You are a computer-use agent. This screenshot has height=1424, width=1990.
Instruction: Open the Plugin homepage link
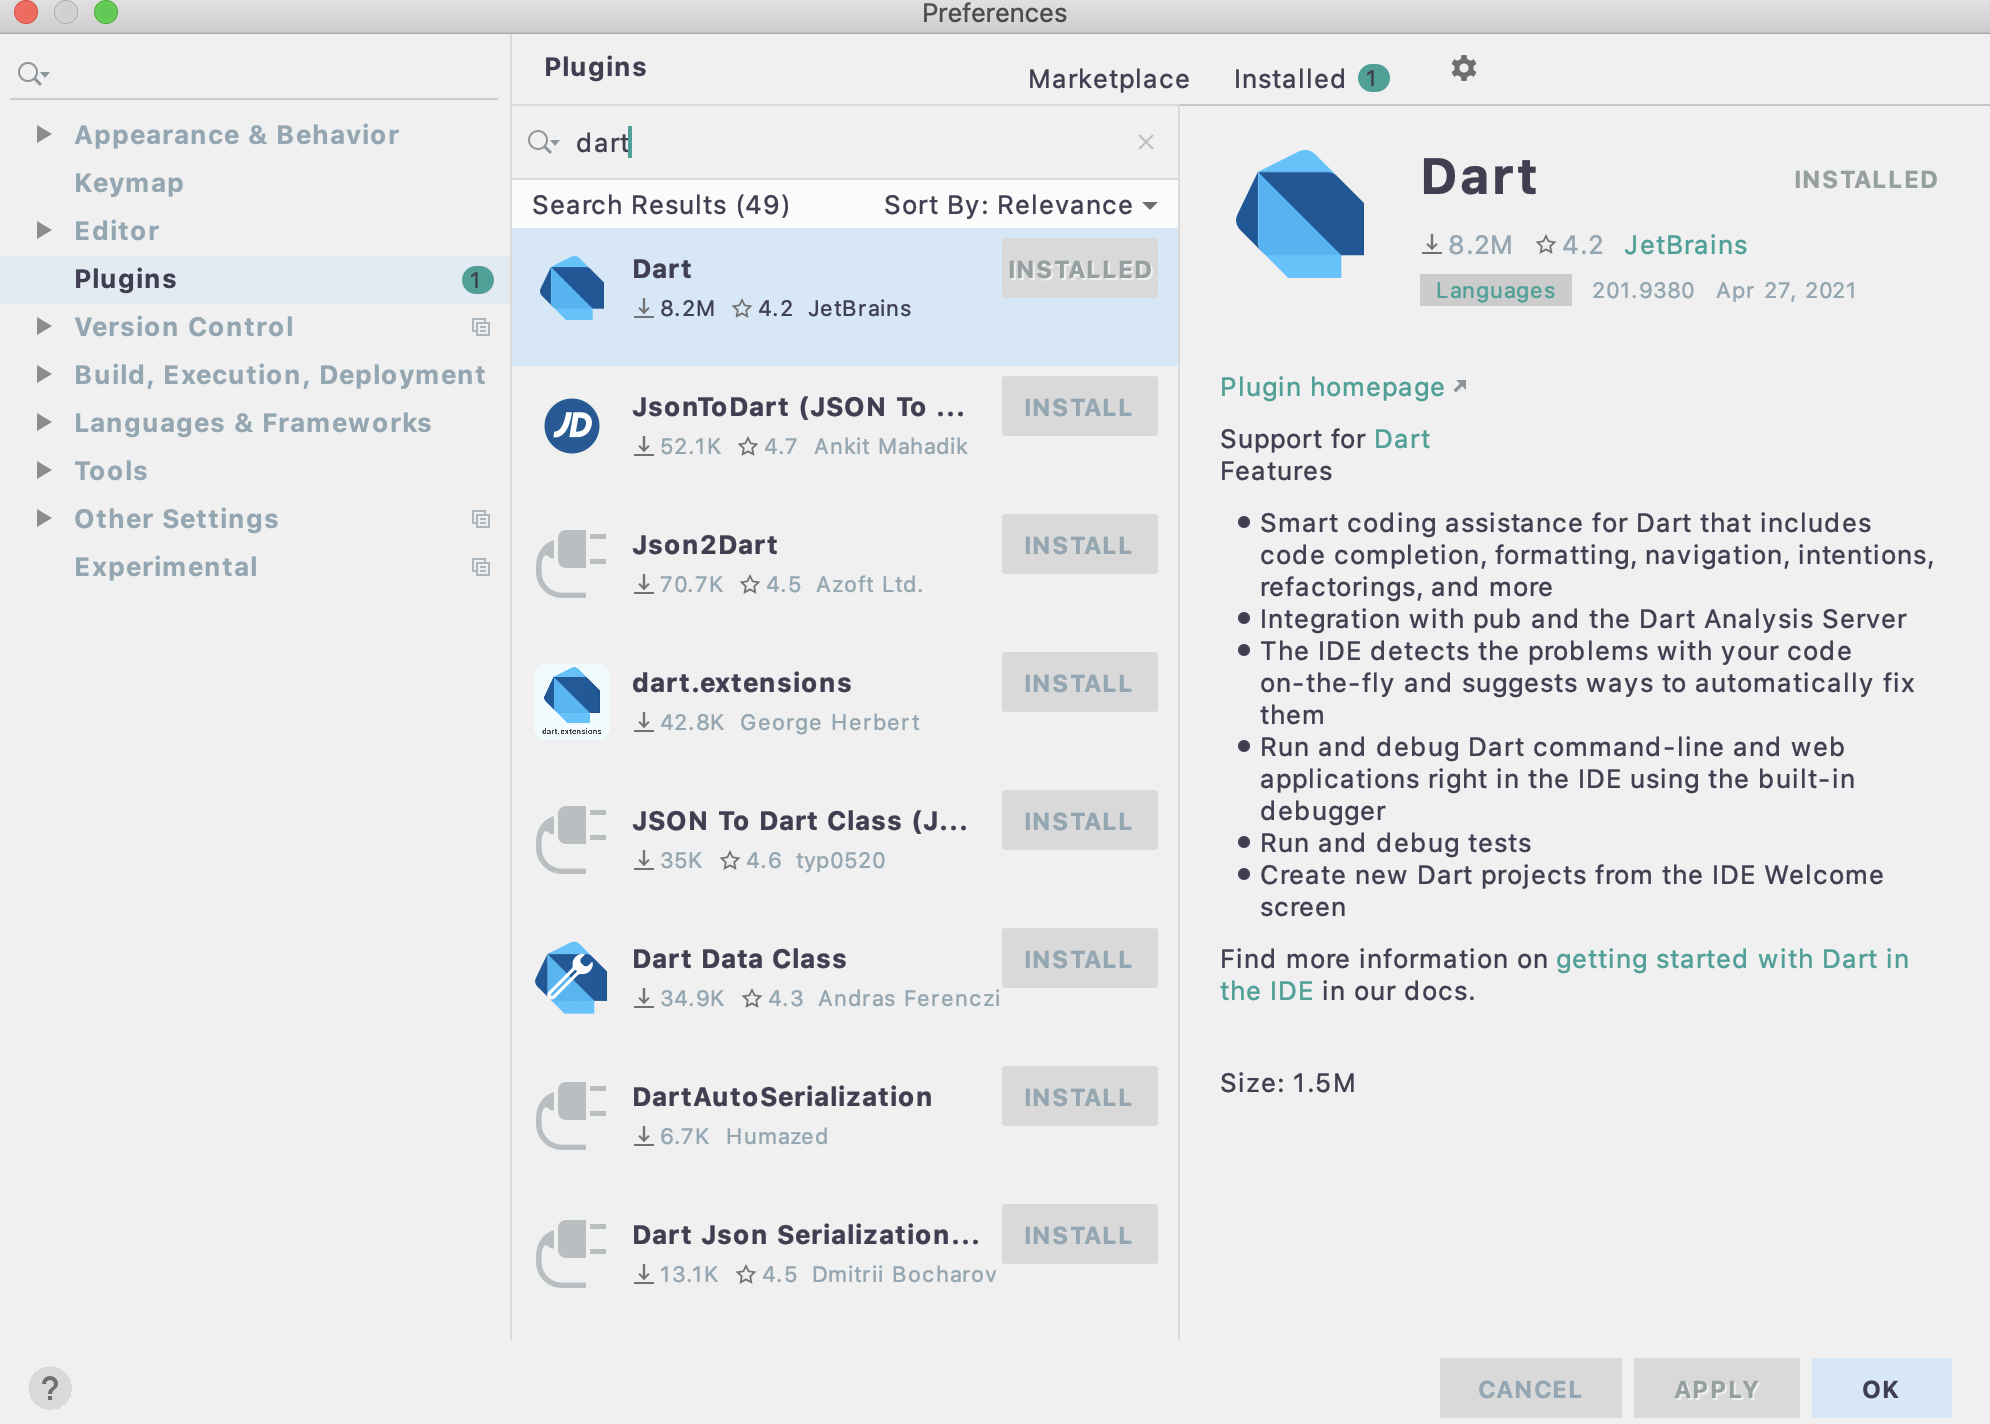coord(1332,387)
